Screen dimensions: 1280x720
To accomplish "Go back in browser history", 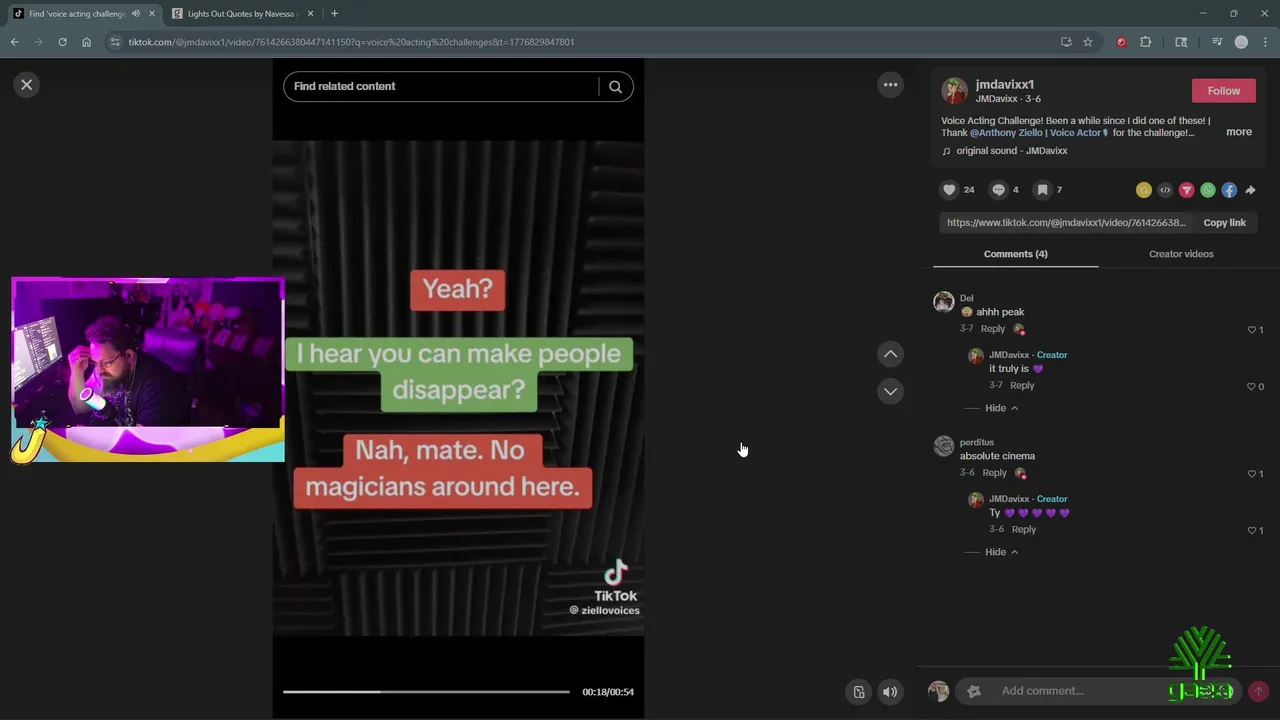I will coord(14,42).
